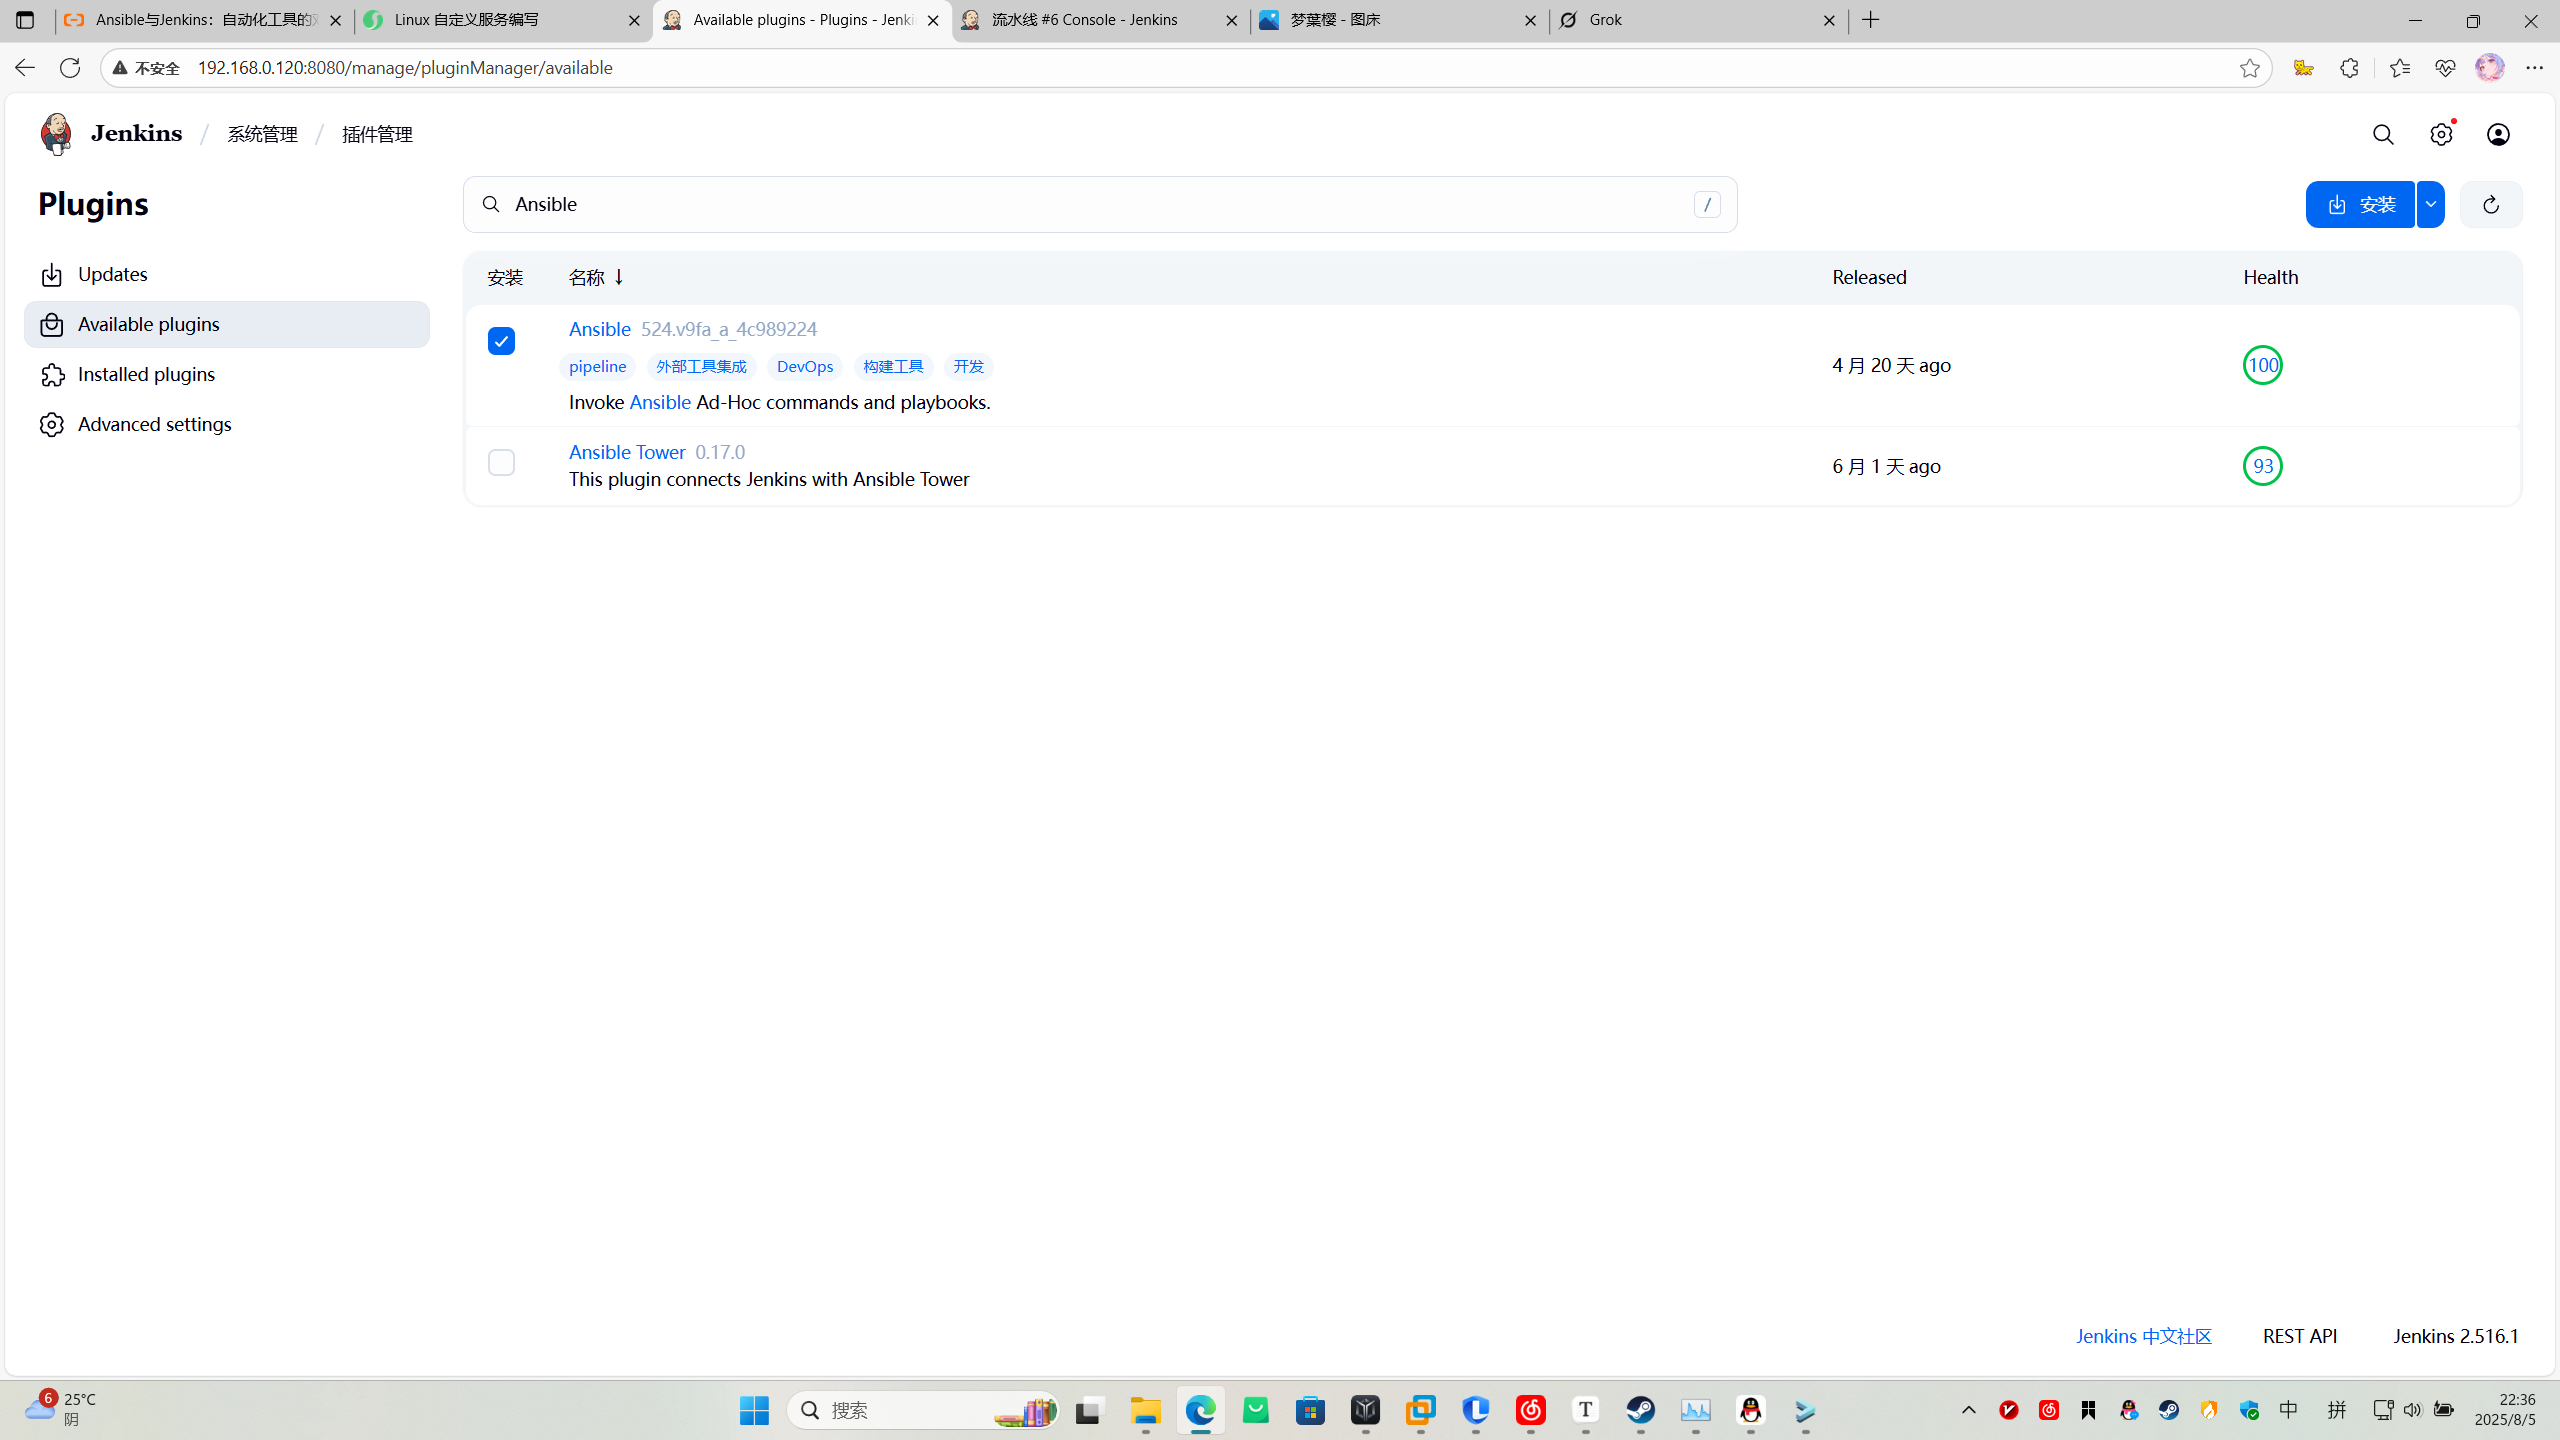Click the Jenkins logo icon
The height and width of the screenshot is (1440, 2560).
pos(56,134)
